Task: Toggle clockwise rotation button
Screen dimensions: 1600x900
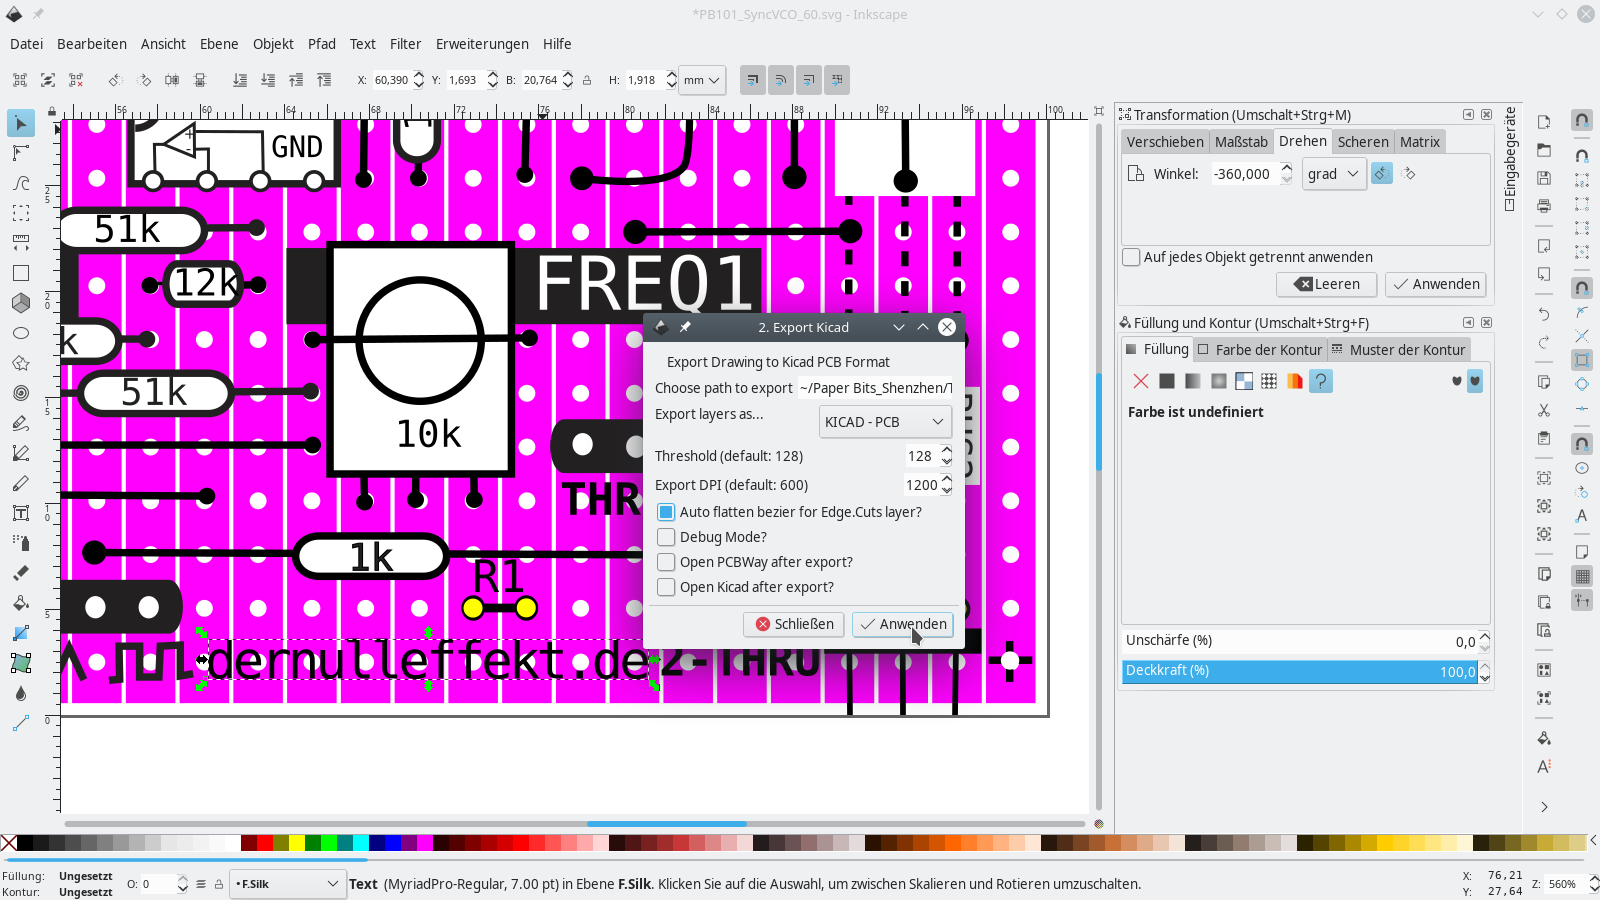Action: coord(1409,173)
